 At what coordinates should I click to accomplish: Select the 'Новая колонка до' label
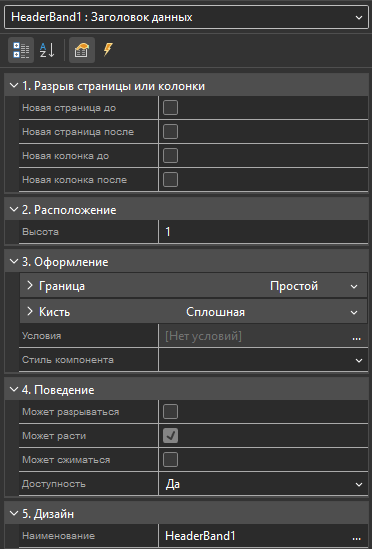66,156
